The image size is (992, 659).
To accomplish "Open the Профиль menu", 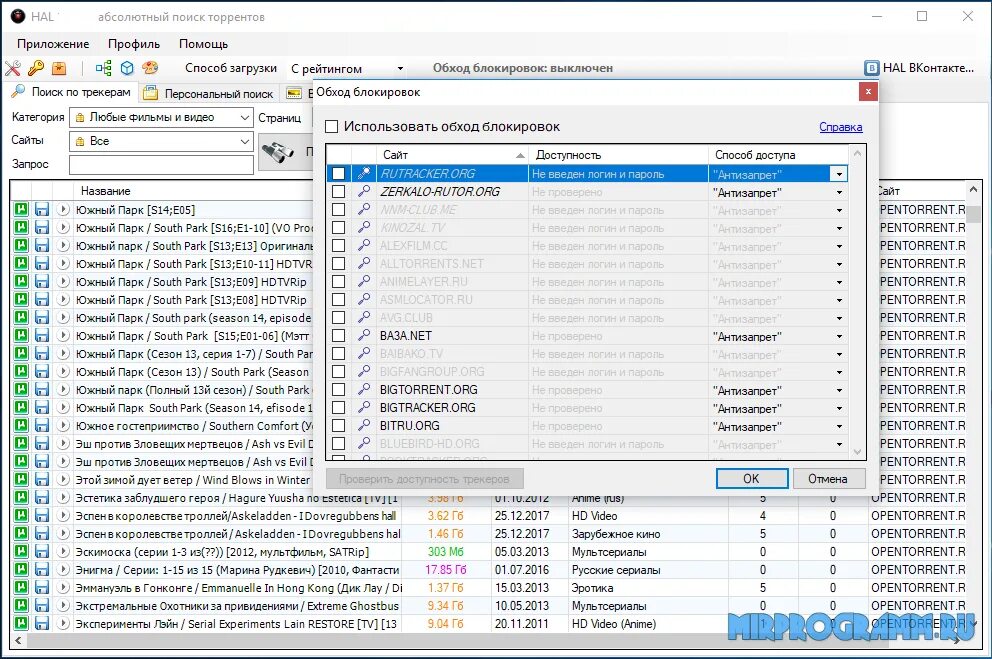I will [133, 44].
